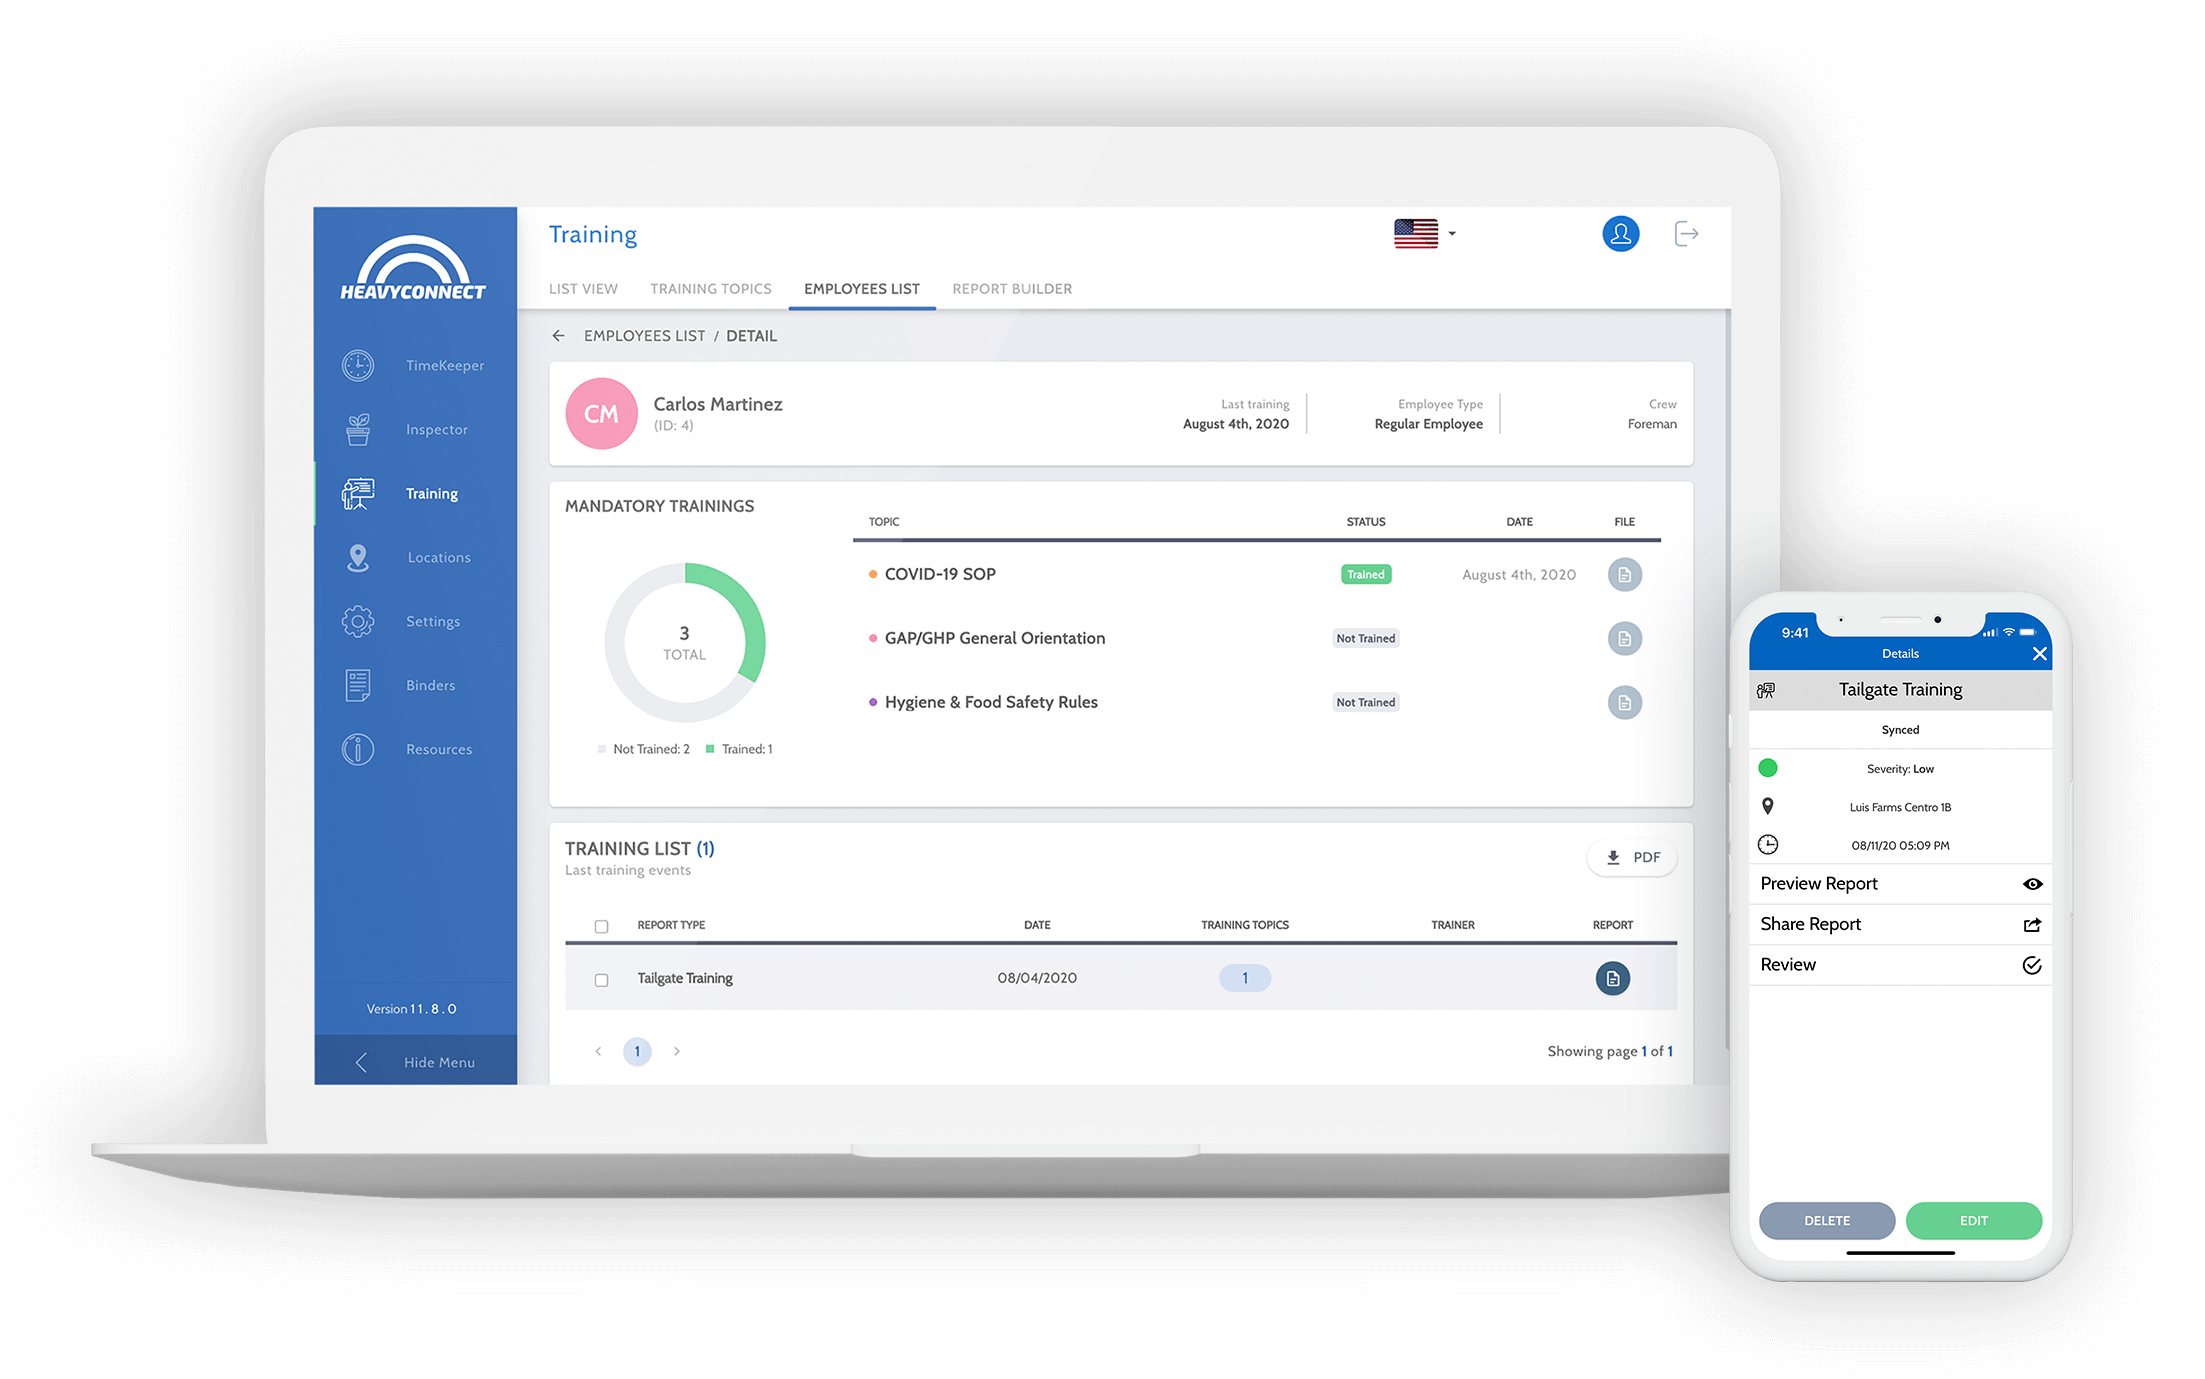Click Preview Report eye icon on phone
Screen dimensions: 2205x1379
click(x=2032, y=884)
